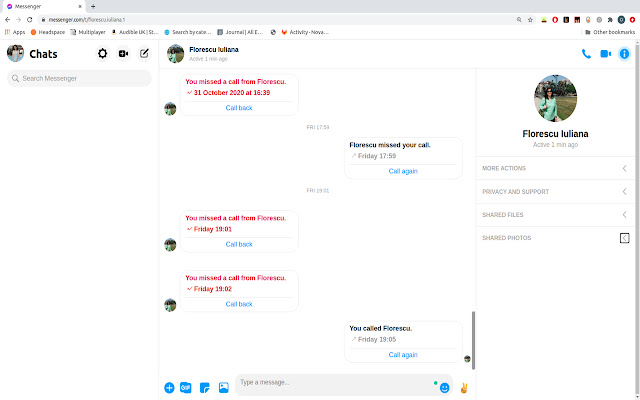640x400 pixels.
Task: Choose a GIF from composer
Action: click(186, 387)
